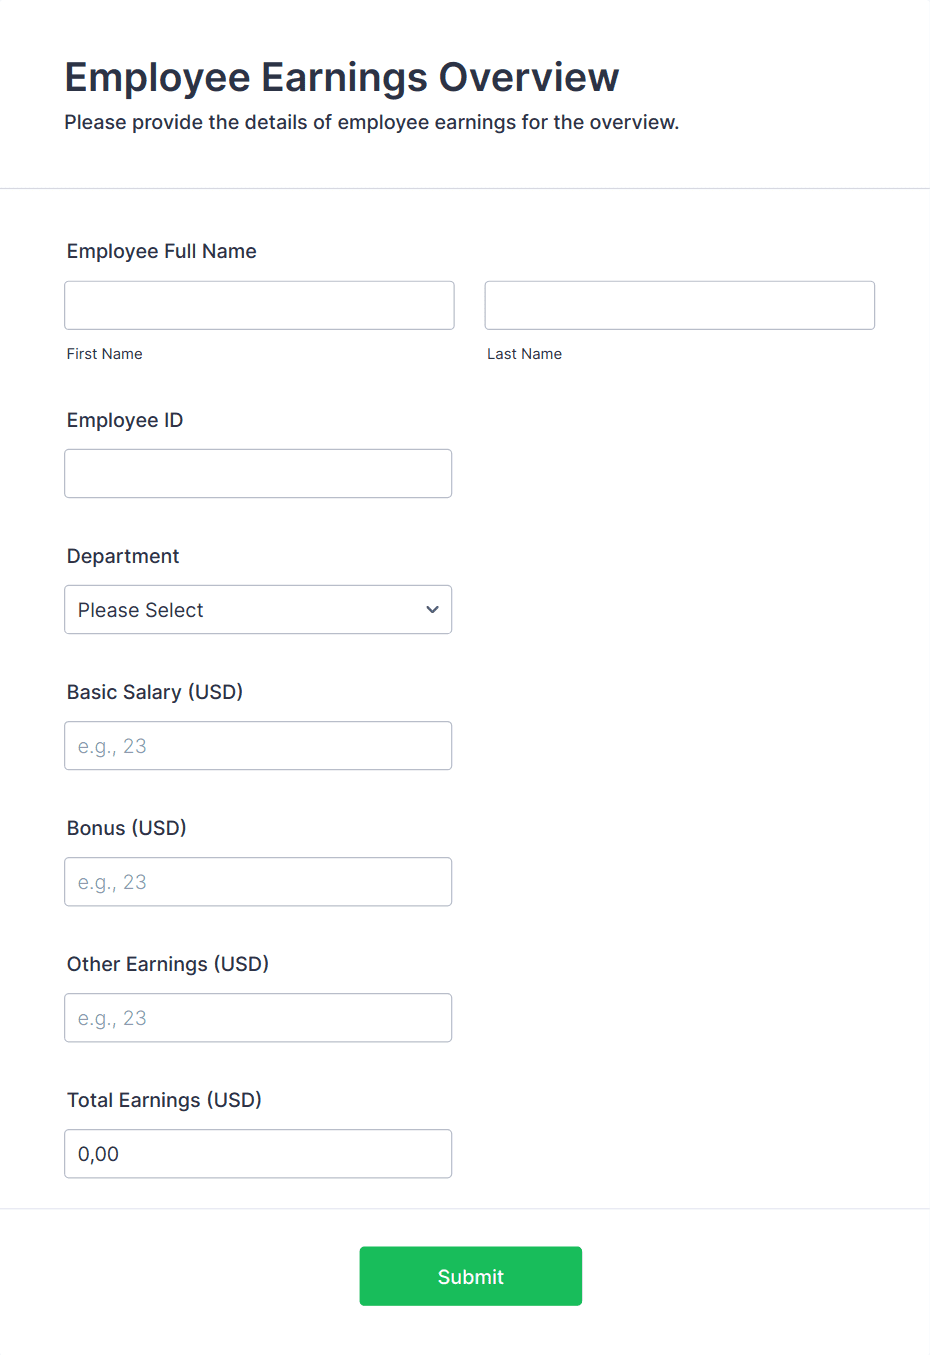Click the Last Name sublabel
Image resolution: width=930 pixels, height=1355 pixels.
point(524,353)
